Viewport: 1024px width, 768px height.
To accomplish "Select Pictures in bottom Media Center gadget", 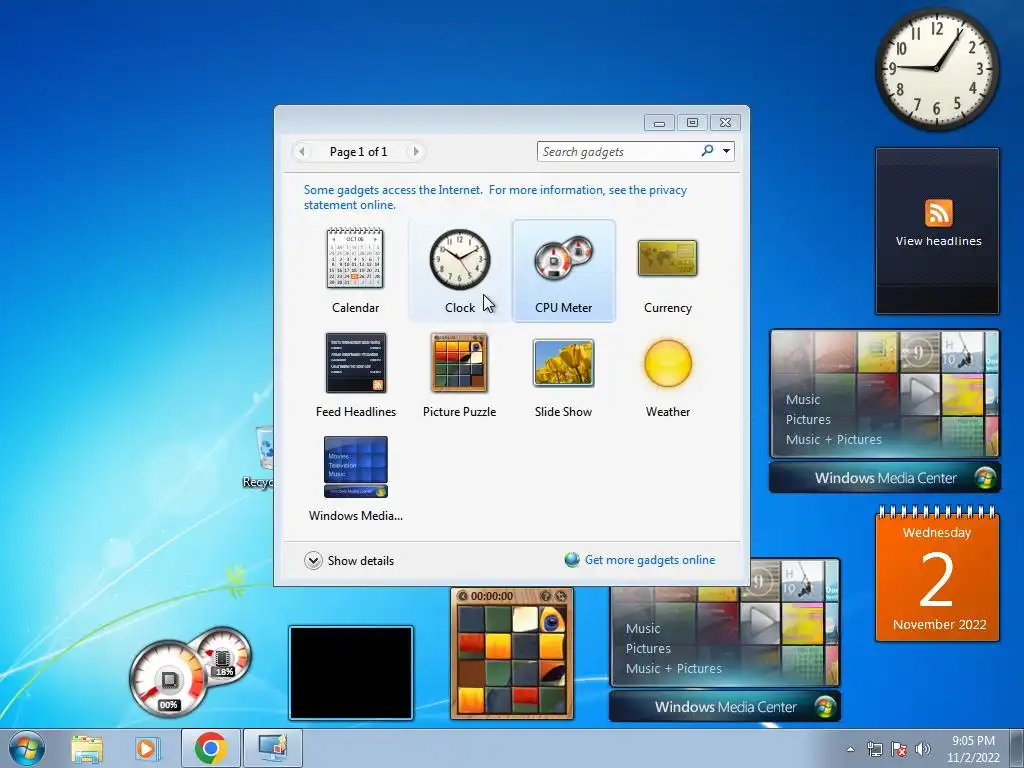I will pyautogui.click(x=648, y=648).
